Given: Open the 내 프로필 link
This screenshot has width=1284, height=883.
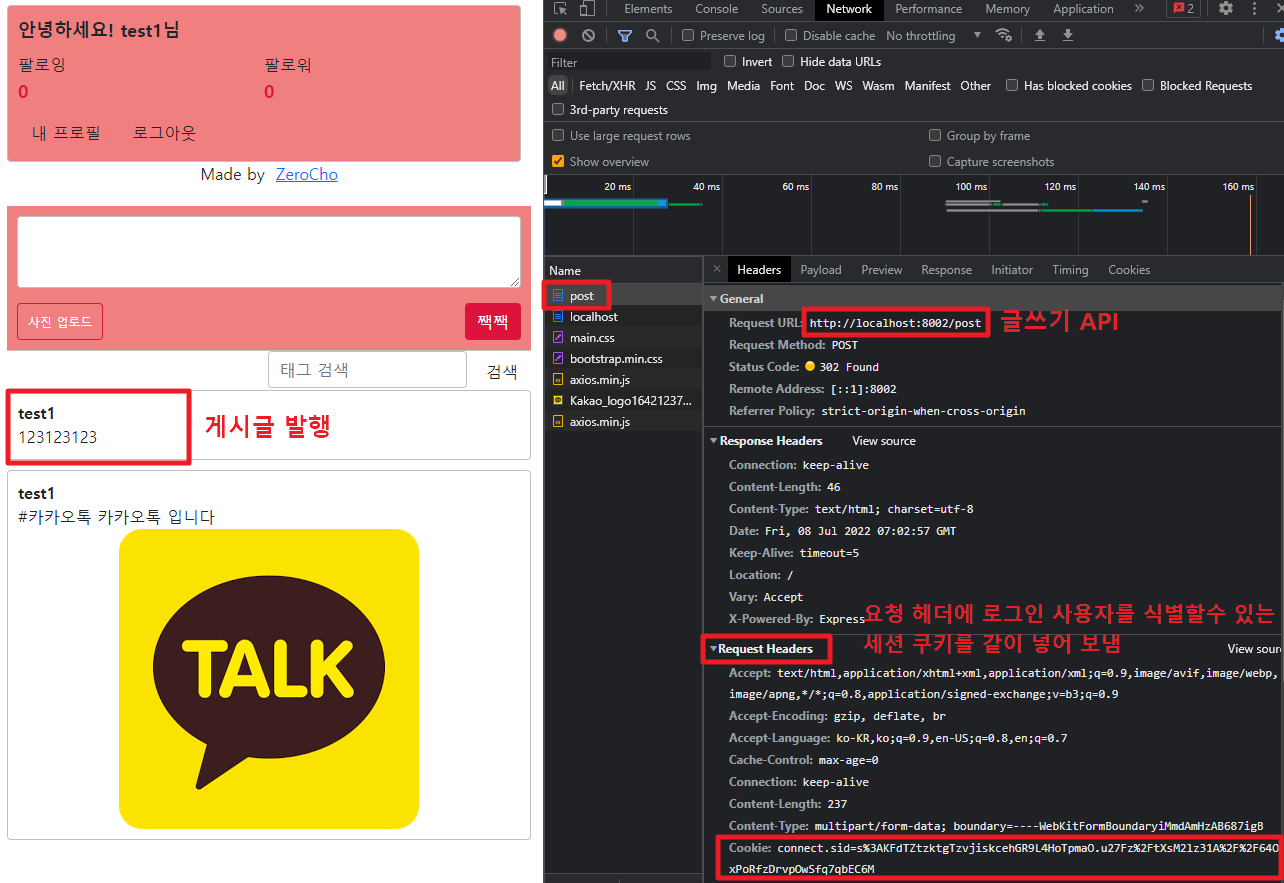Looking at the screenshot, I should (x=66, y=132).
